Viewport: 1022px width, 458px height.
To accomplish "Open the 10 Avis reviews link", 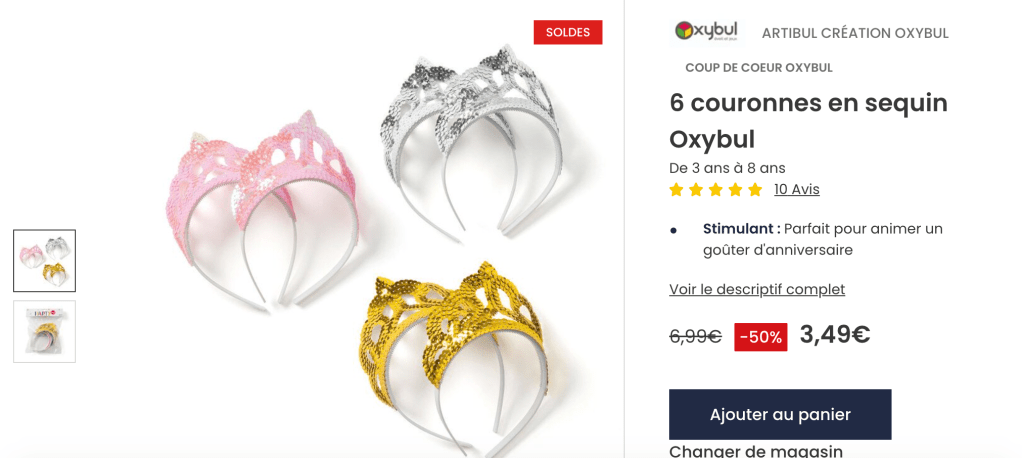I will tap(796, 190).
